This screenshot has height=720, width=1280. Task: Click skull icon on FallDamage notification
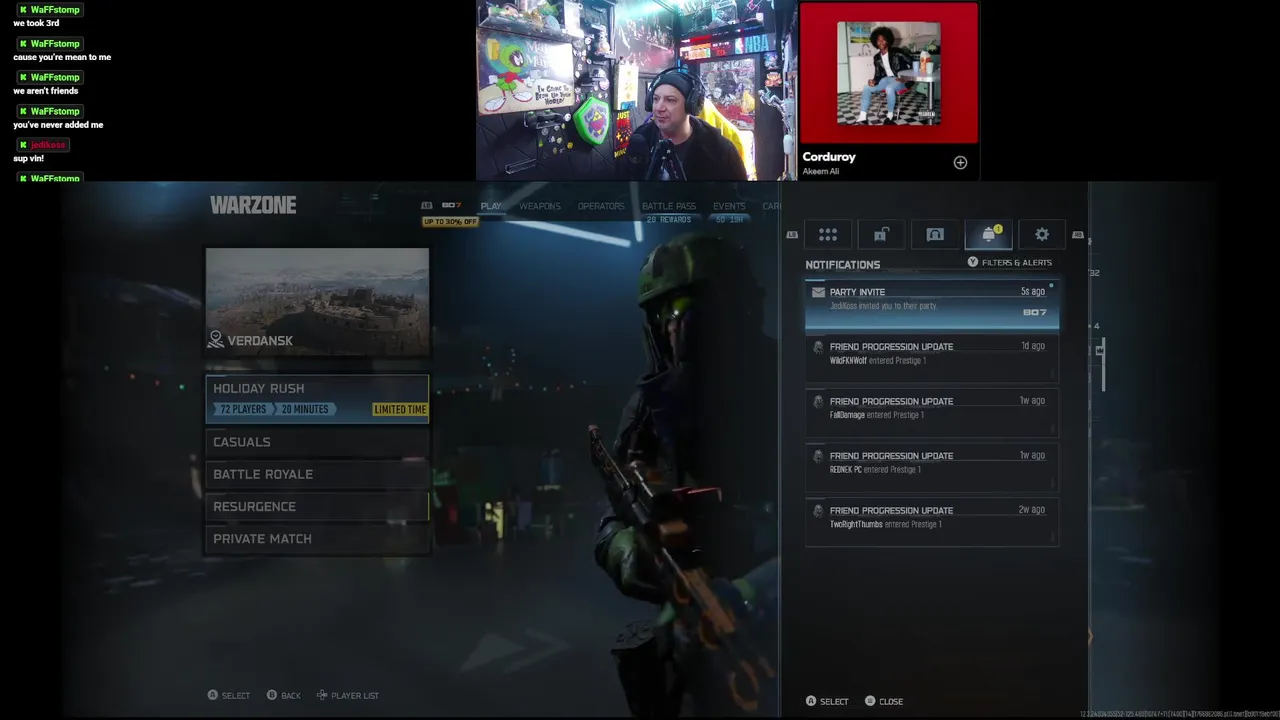(818, 402)
